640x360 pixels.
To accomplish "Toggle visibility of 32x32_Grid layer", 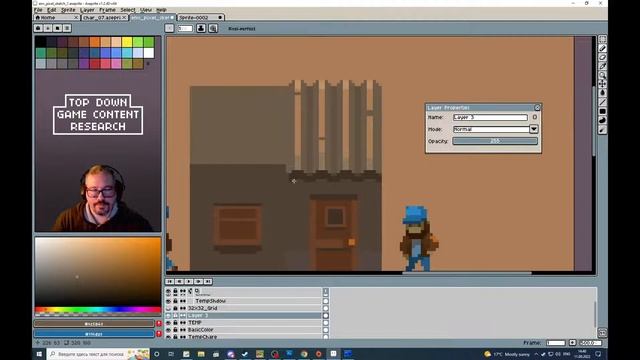I will pos(168,308).
